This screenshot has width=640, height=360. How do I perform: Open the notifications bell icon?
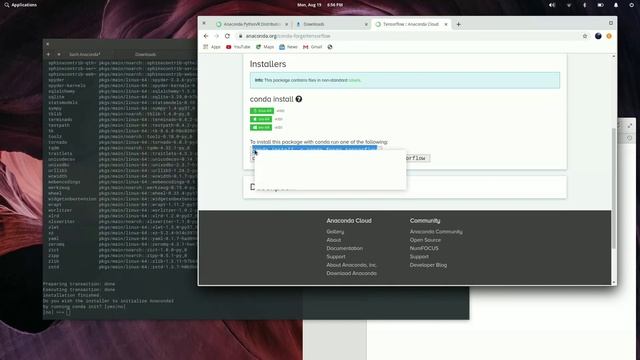616,5
